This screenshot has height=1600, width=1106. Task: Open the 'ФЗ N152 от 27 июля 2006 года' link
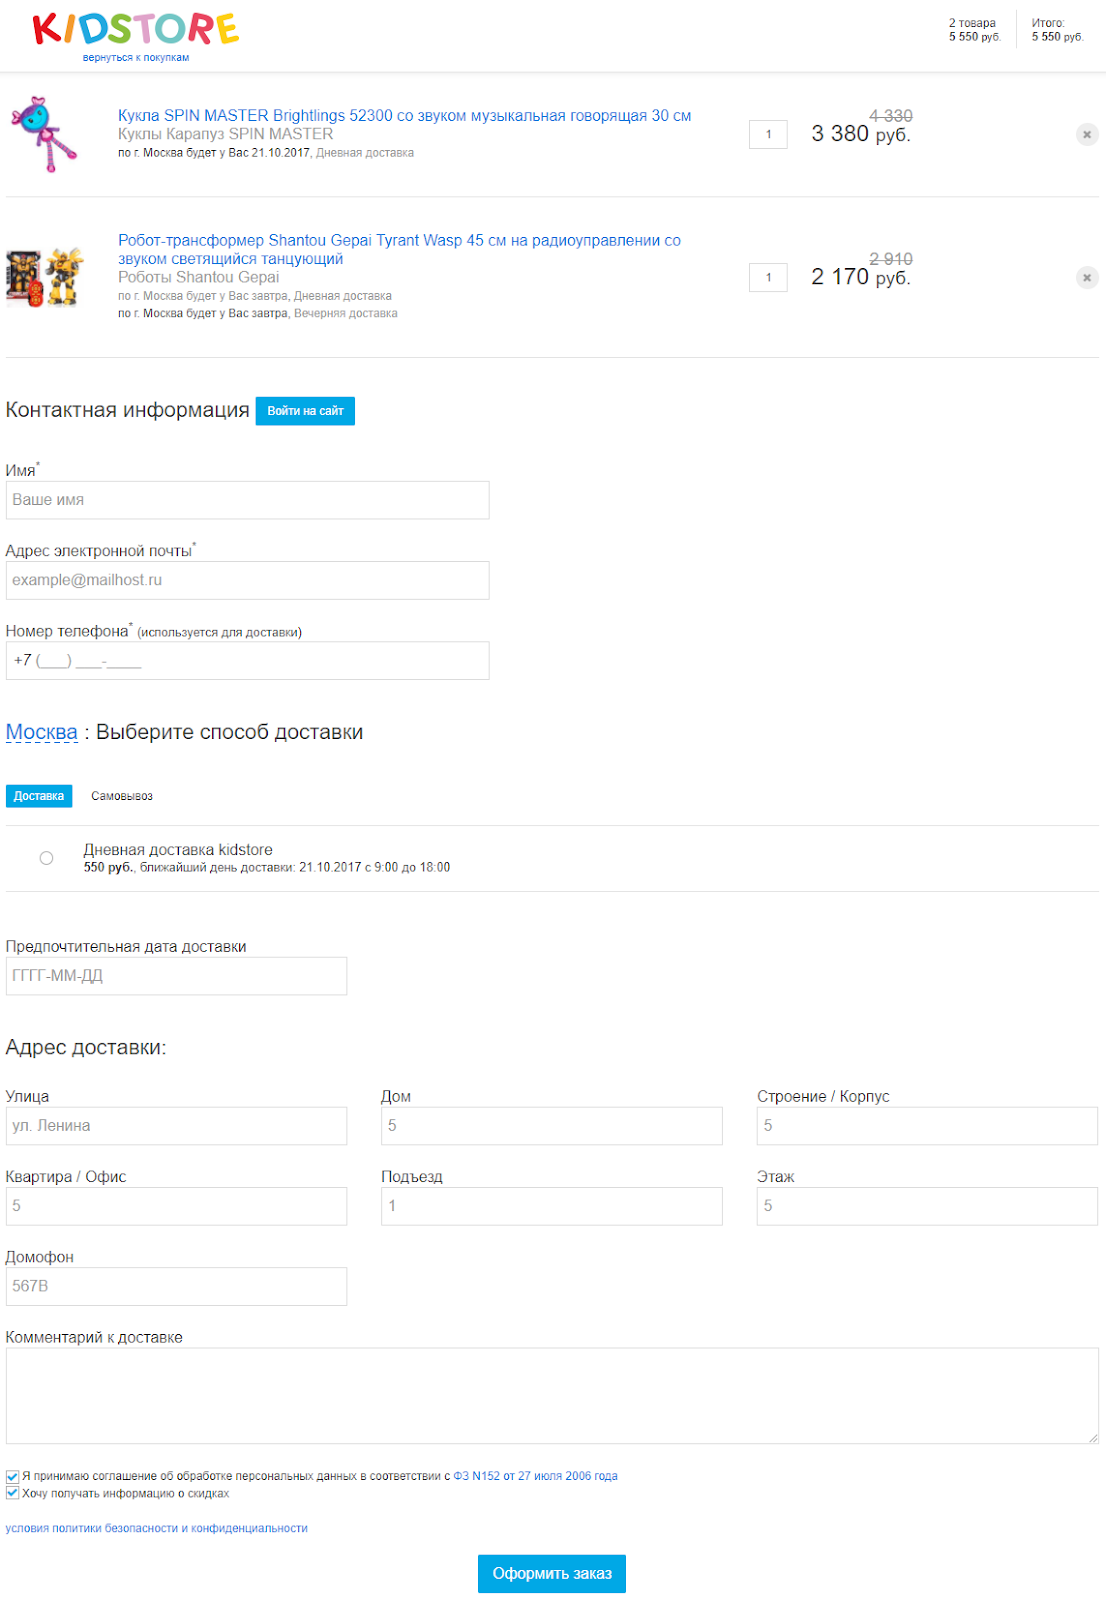coord(535,1476)
